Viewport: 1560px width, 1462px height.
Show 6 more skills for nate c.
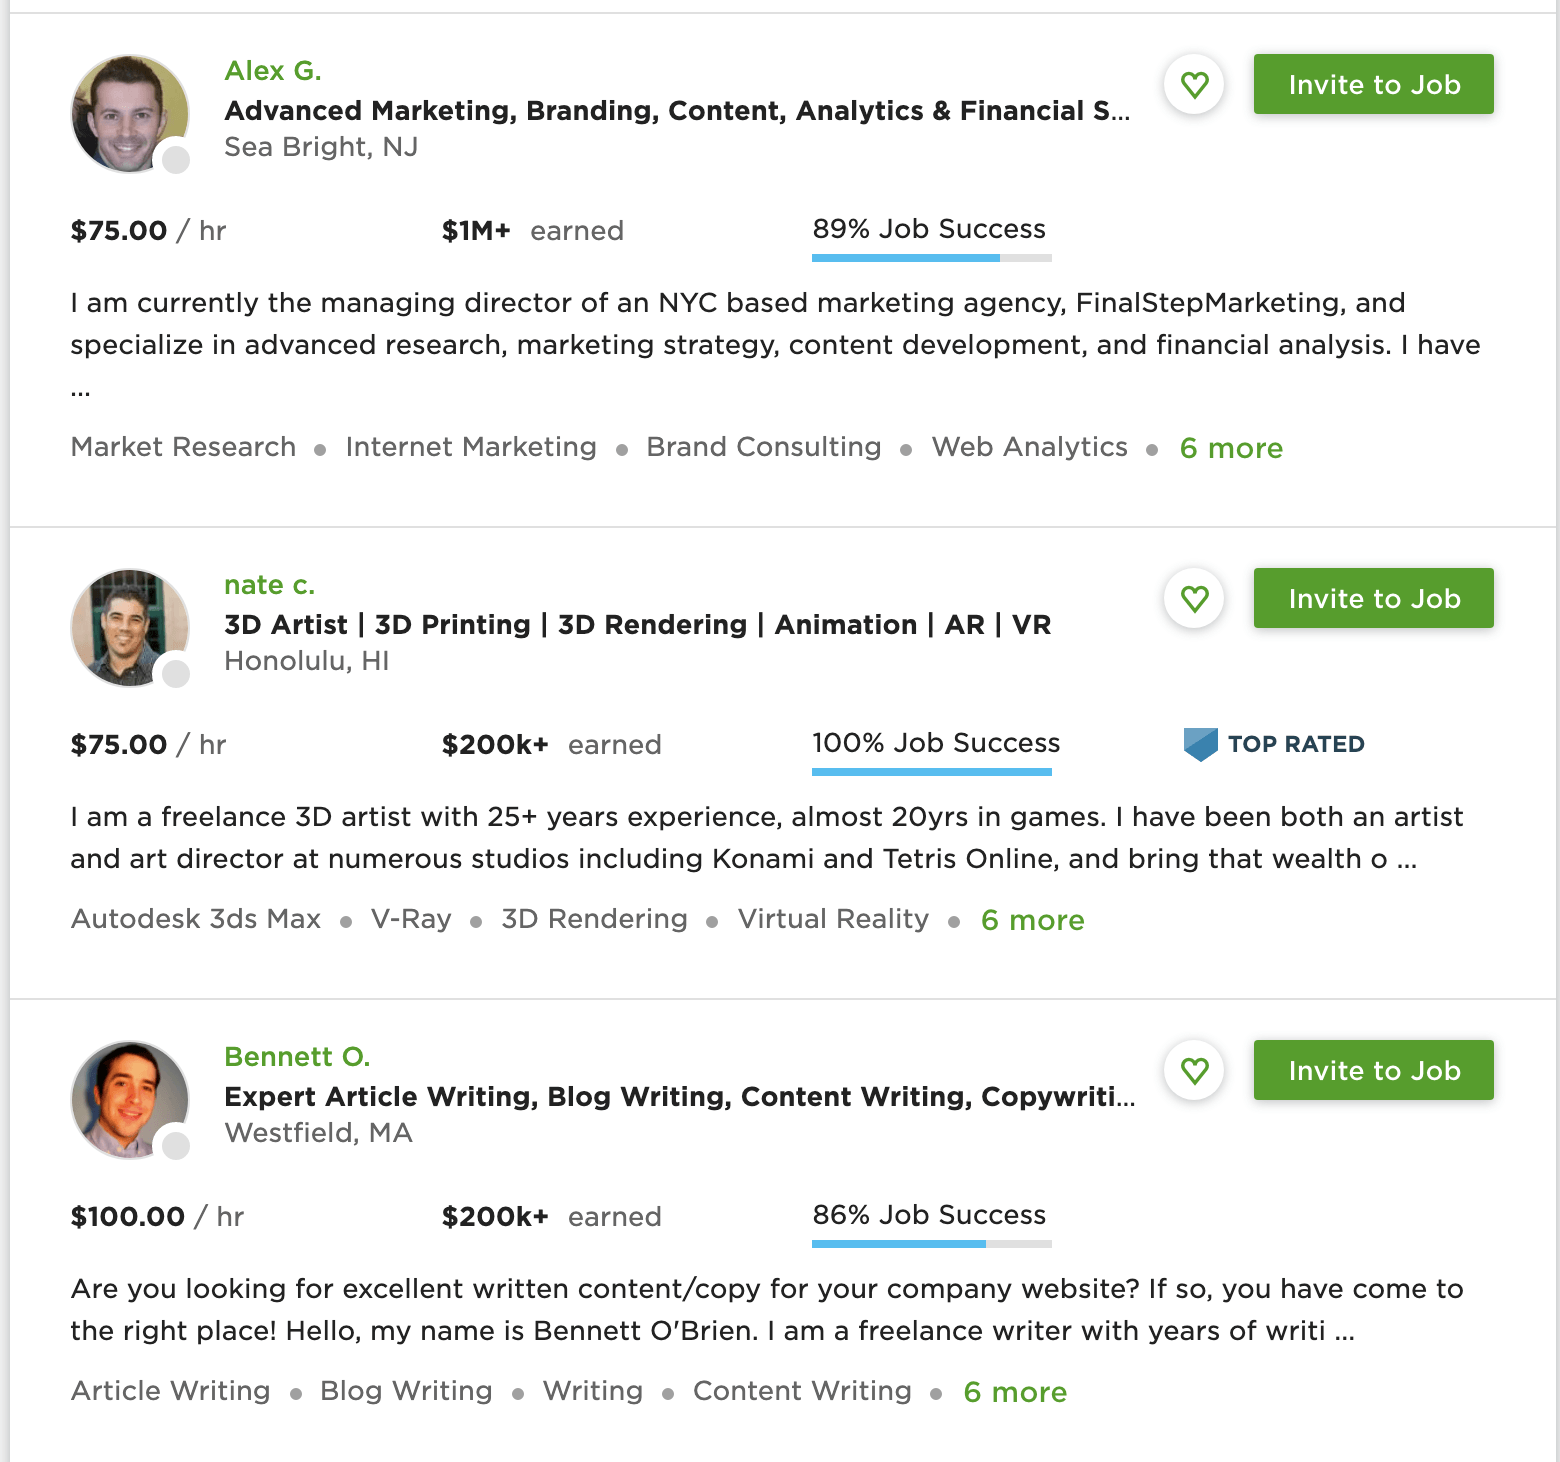point(1033,920)
